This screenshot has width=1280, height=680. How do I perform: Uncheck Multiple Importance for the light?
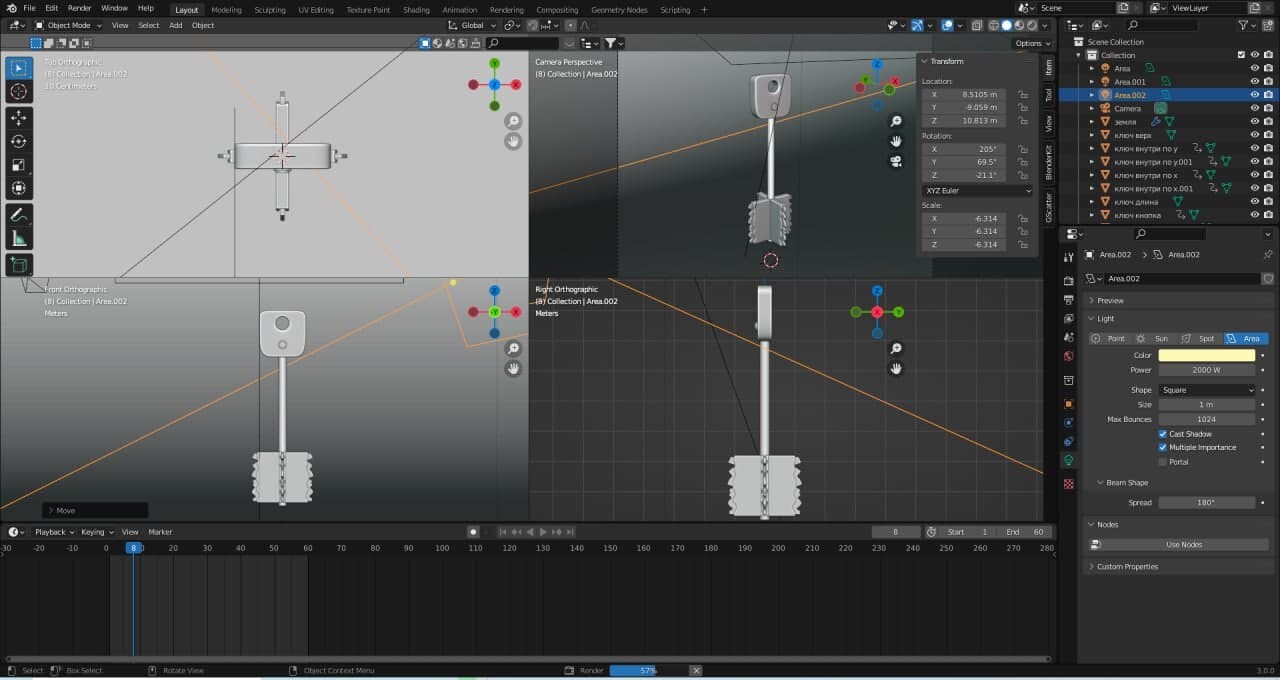tap(1163, 447)
